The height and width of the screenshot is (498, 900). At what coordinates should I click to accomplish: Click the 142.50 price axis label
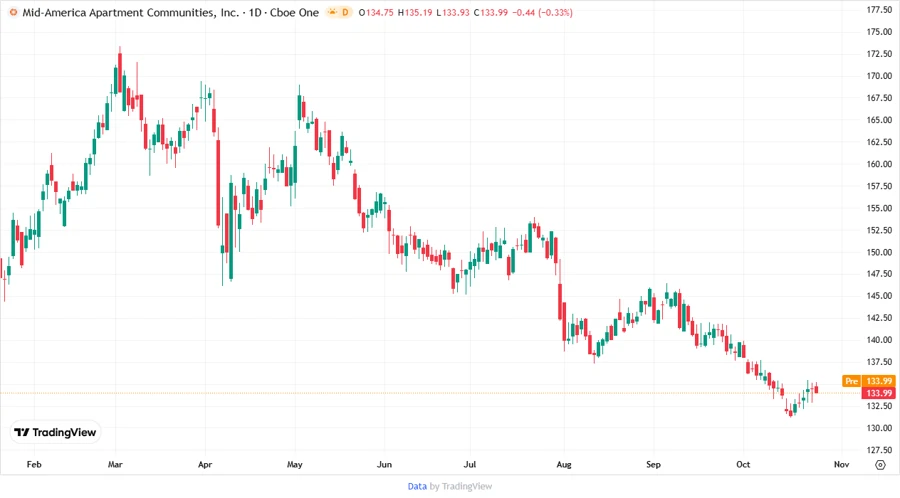pos(879,317)
